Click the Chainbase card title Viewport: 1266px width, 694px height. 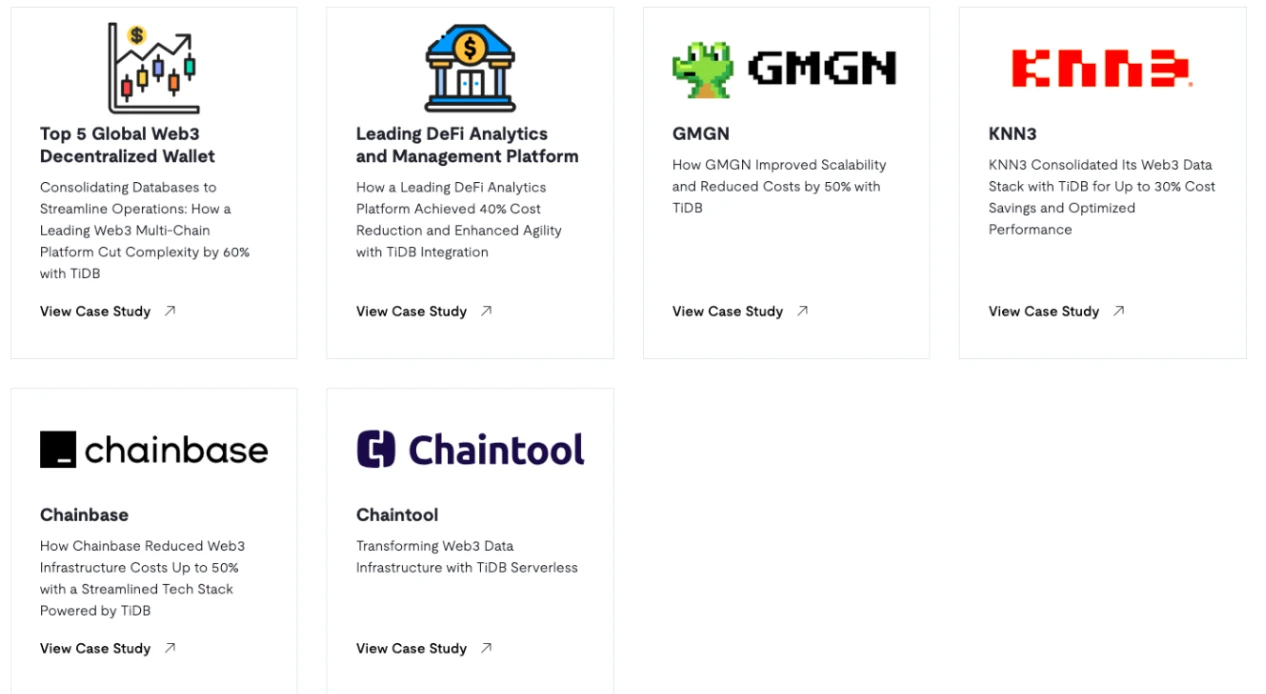[x=84, y=515]
